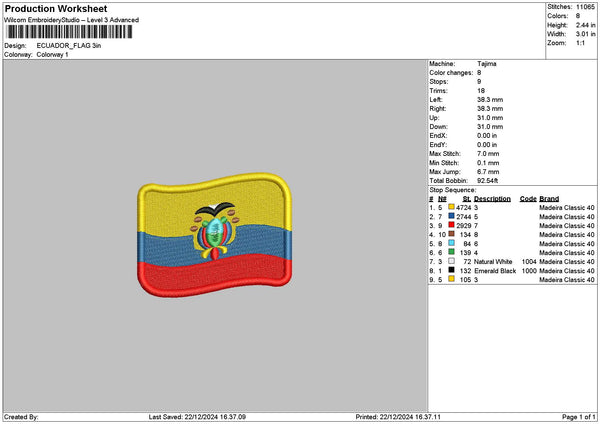600x424 pixels.
Task: Click the barcode under the worksheet title
Action: [x=69, y=32]
